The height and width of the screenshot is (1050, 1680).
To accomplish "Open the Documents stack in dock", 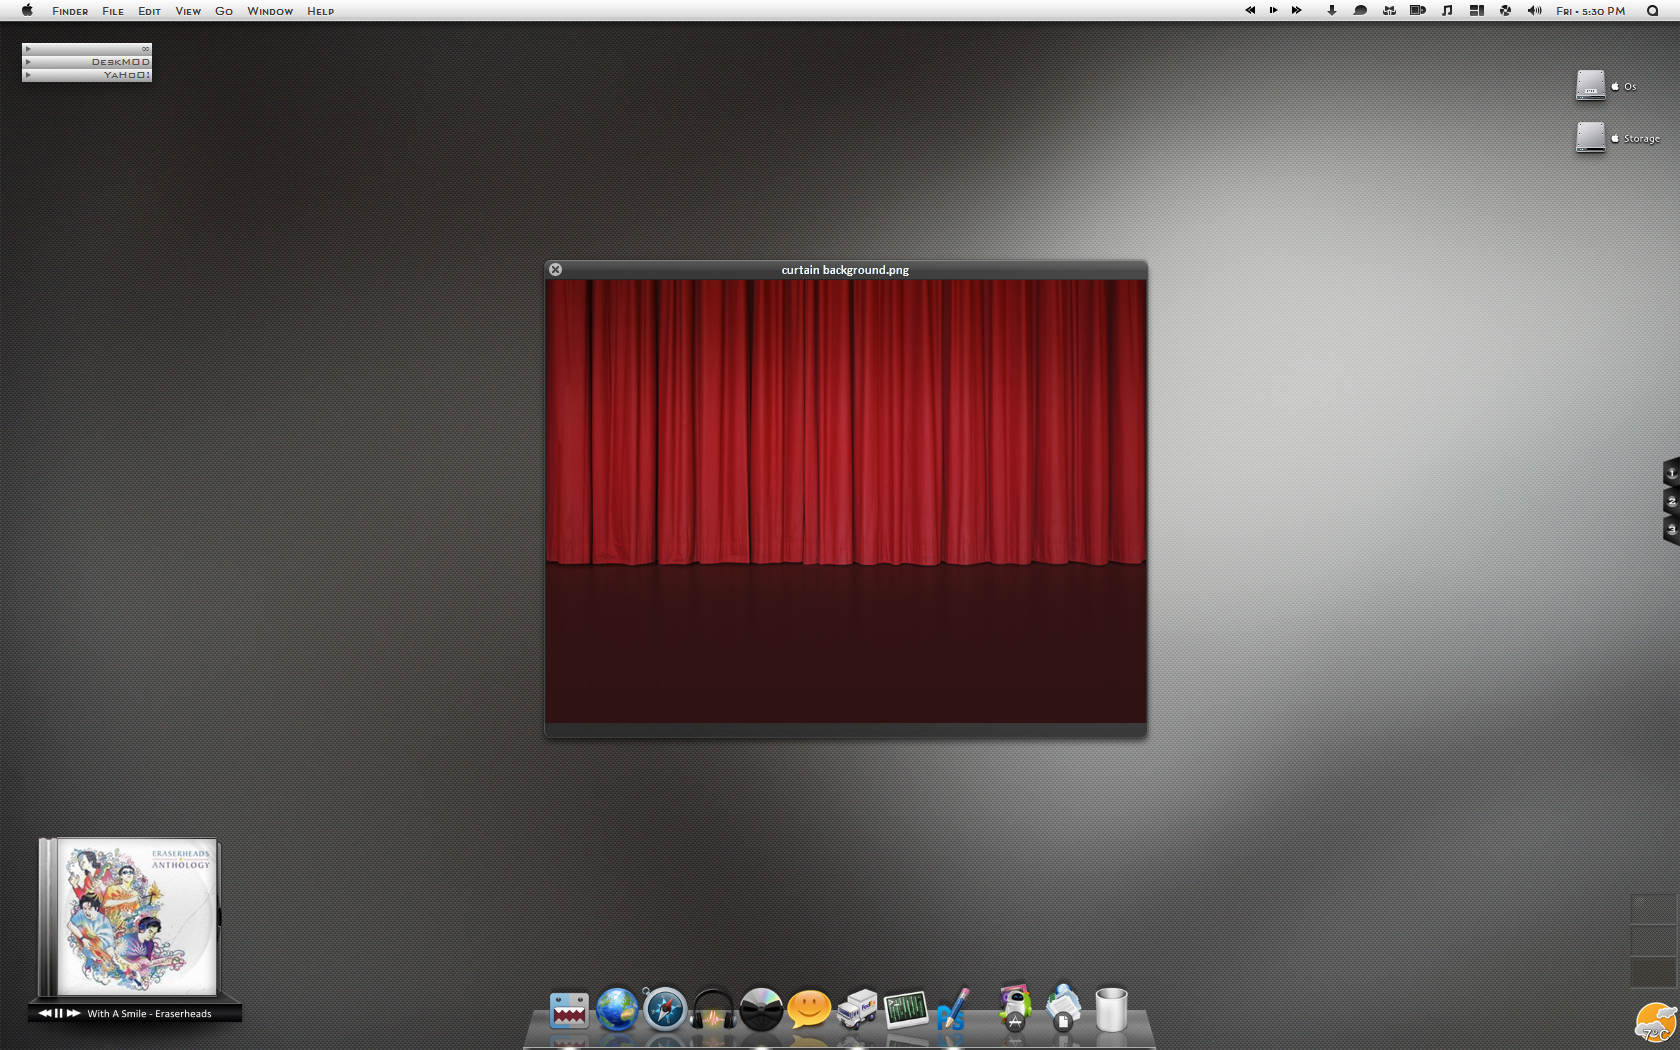I will pos(1063,1008).
